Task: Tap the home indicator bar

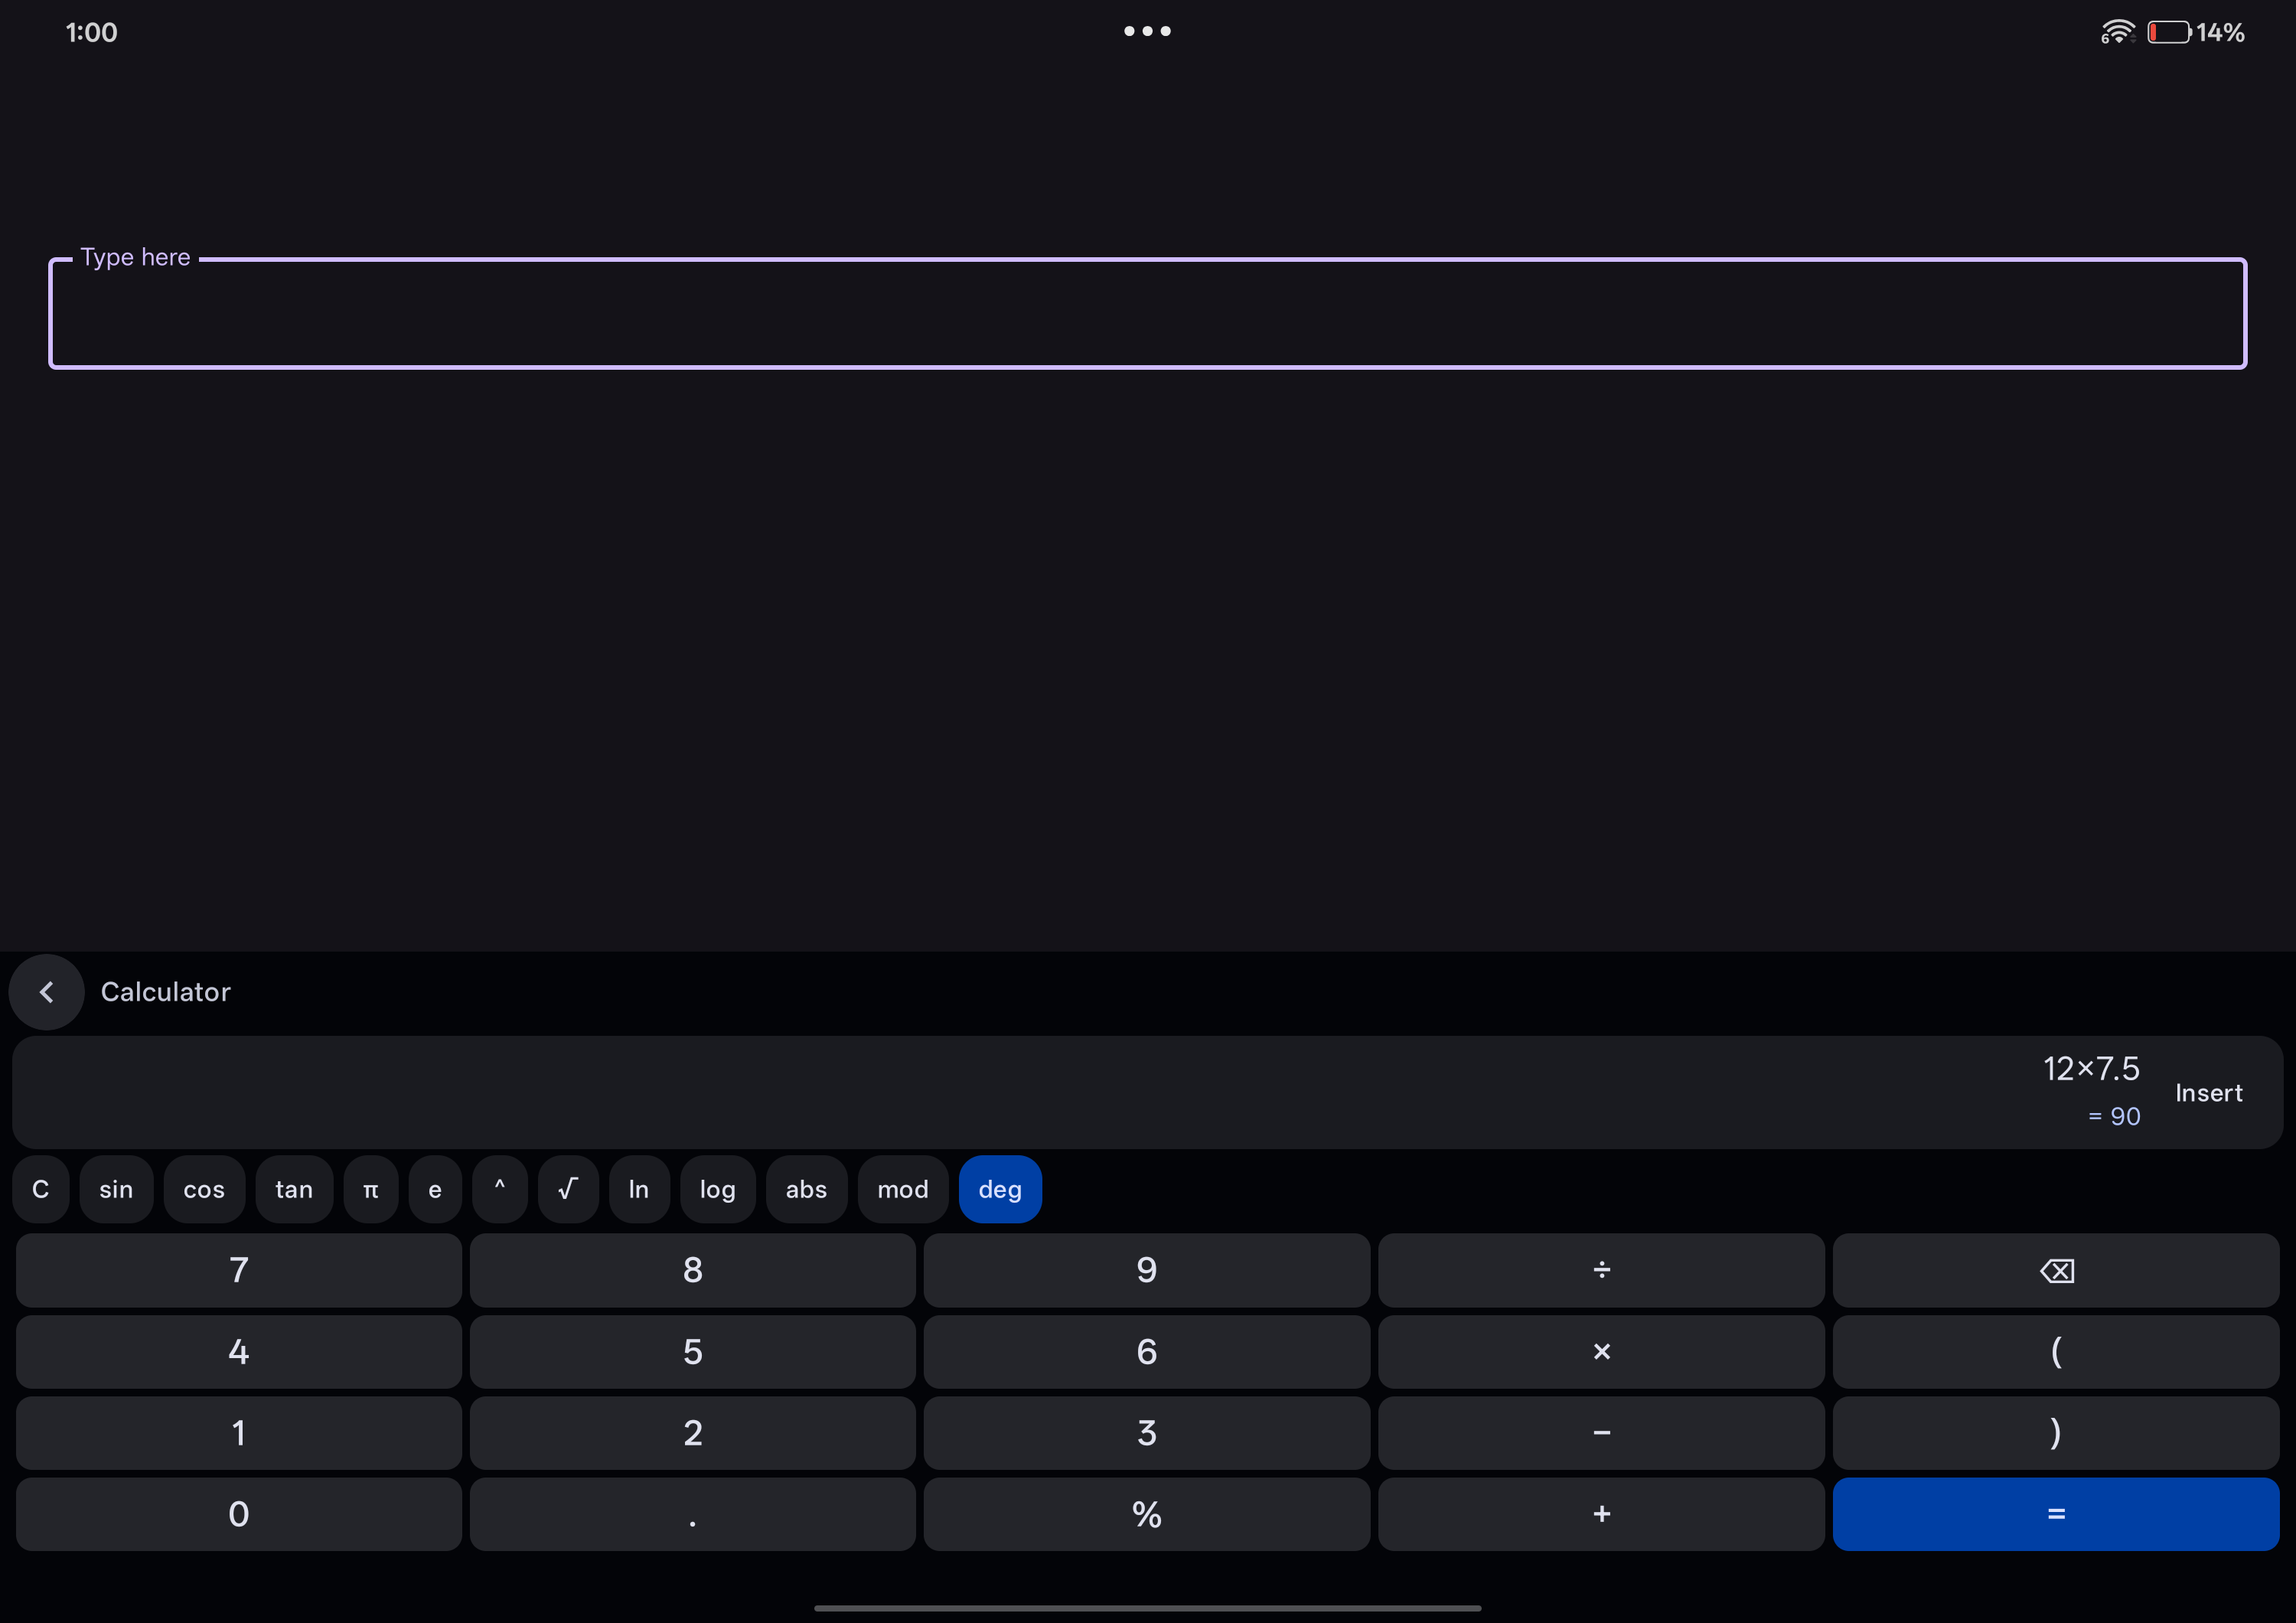Action: 1147,1608
